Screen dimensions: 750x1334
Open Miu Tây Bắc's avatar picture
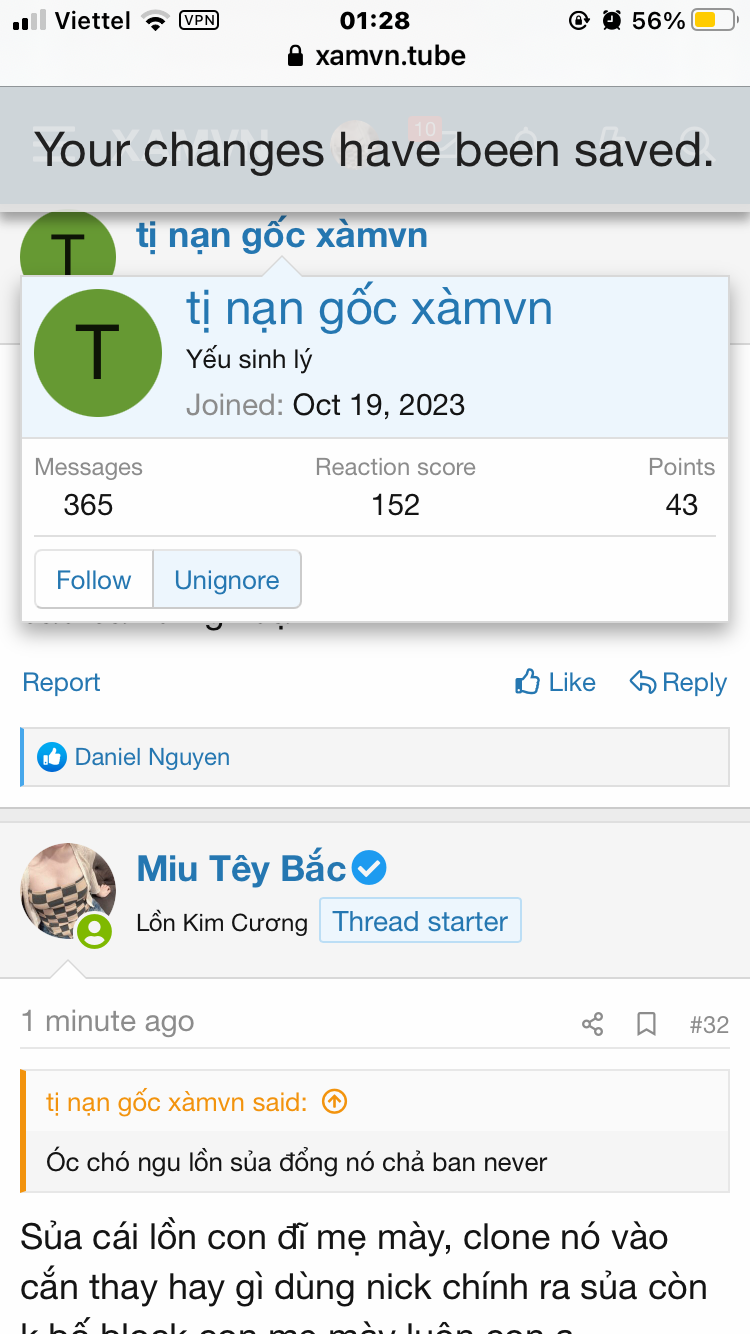pos(68,890)
